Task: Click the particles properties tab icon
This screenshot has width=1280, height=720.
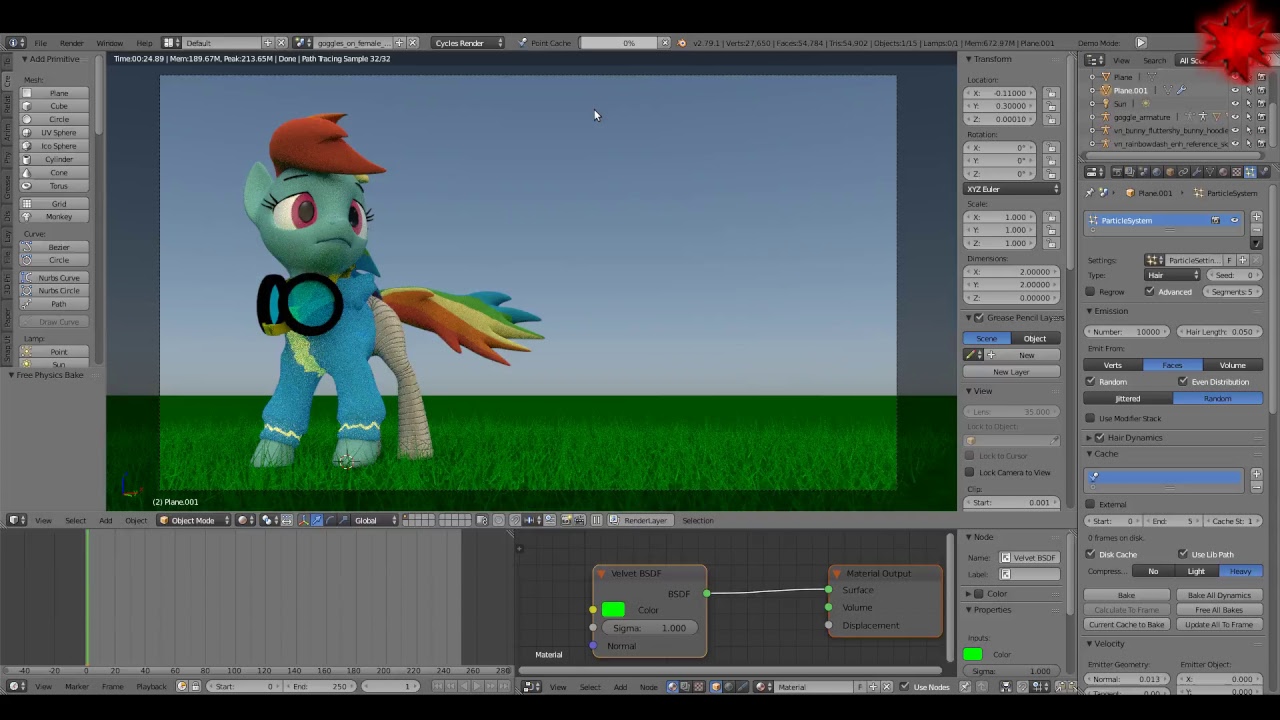Action: [x=1250, y=172]
